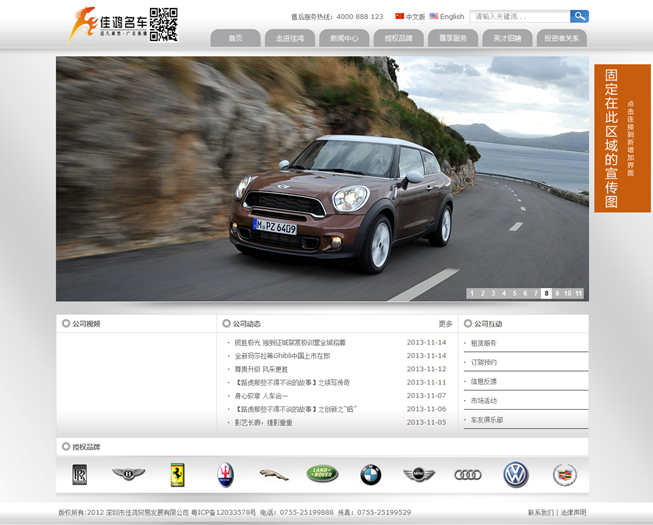The width and height of the screenshot is (653, 525).
Task: Switch language to English
Action: pyautogui.click(x=447, y=17)
